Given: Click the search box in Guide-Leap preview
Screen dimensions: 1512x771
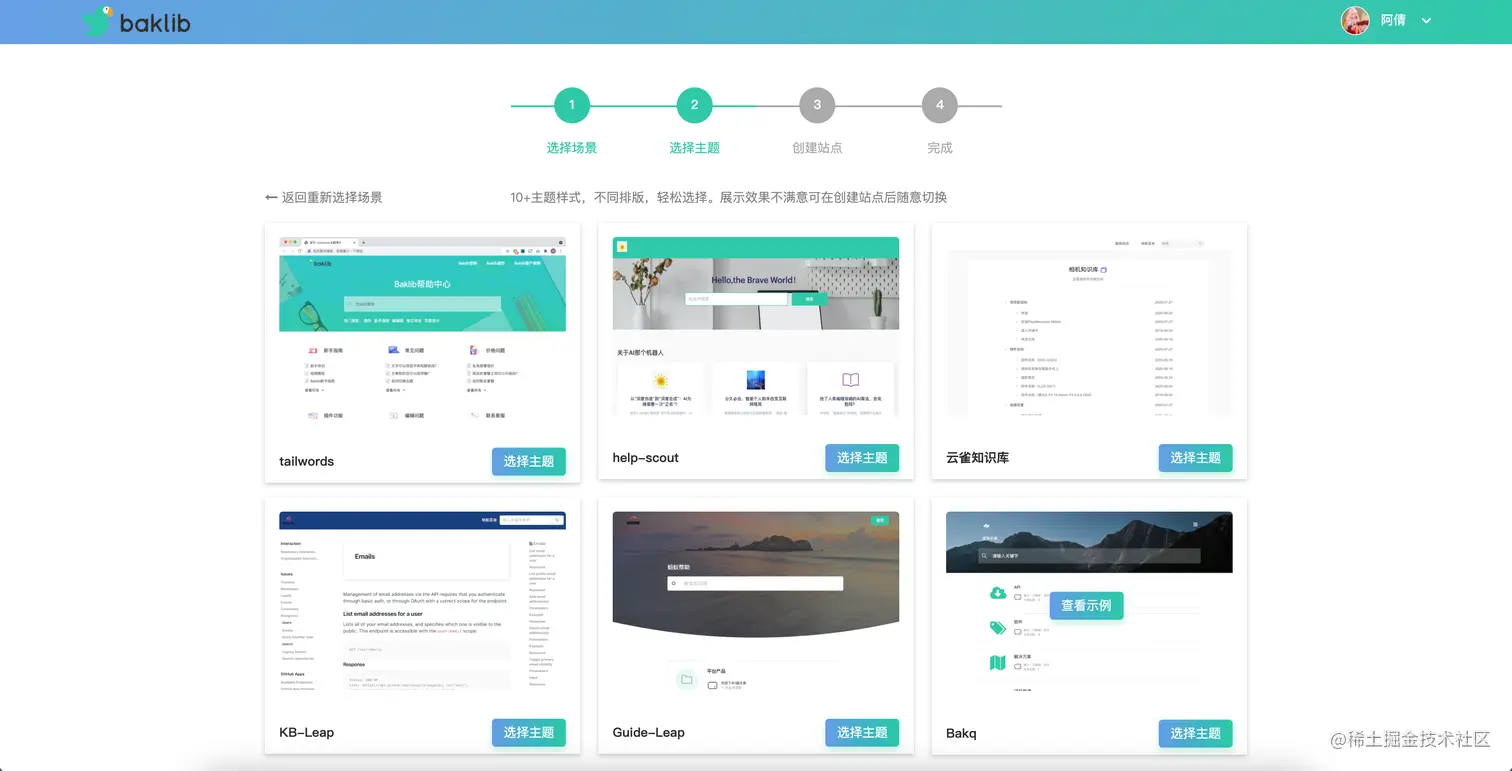Looking at the screenshot, I should point(755,583).
